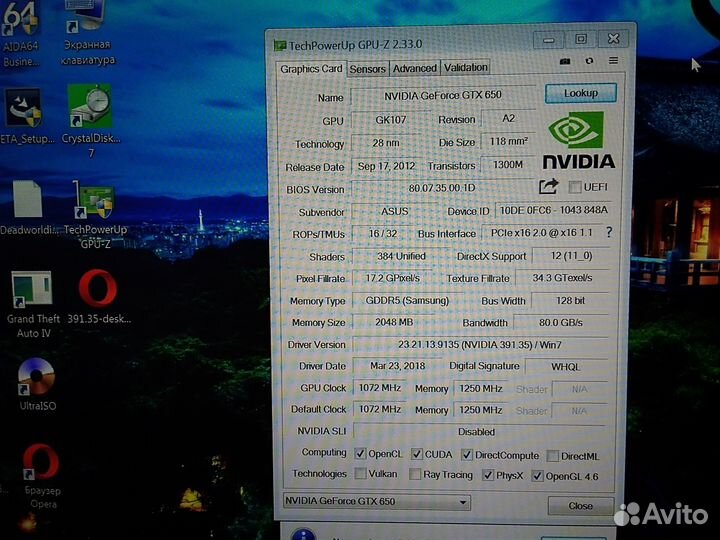Open the GPU-Z hamburger menu icon
This screenshot has width=720, height=540.
(x=613, y=61)
